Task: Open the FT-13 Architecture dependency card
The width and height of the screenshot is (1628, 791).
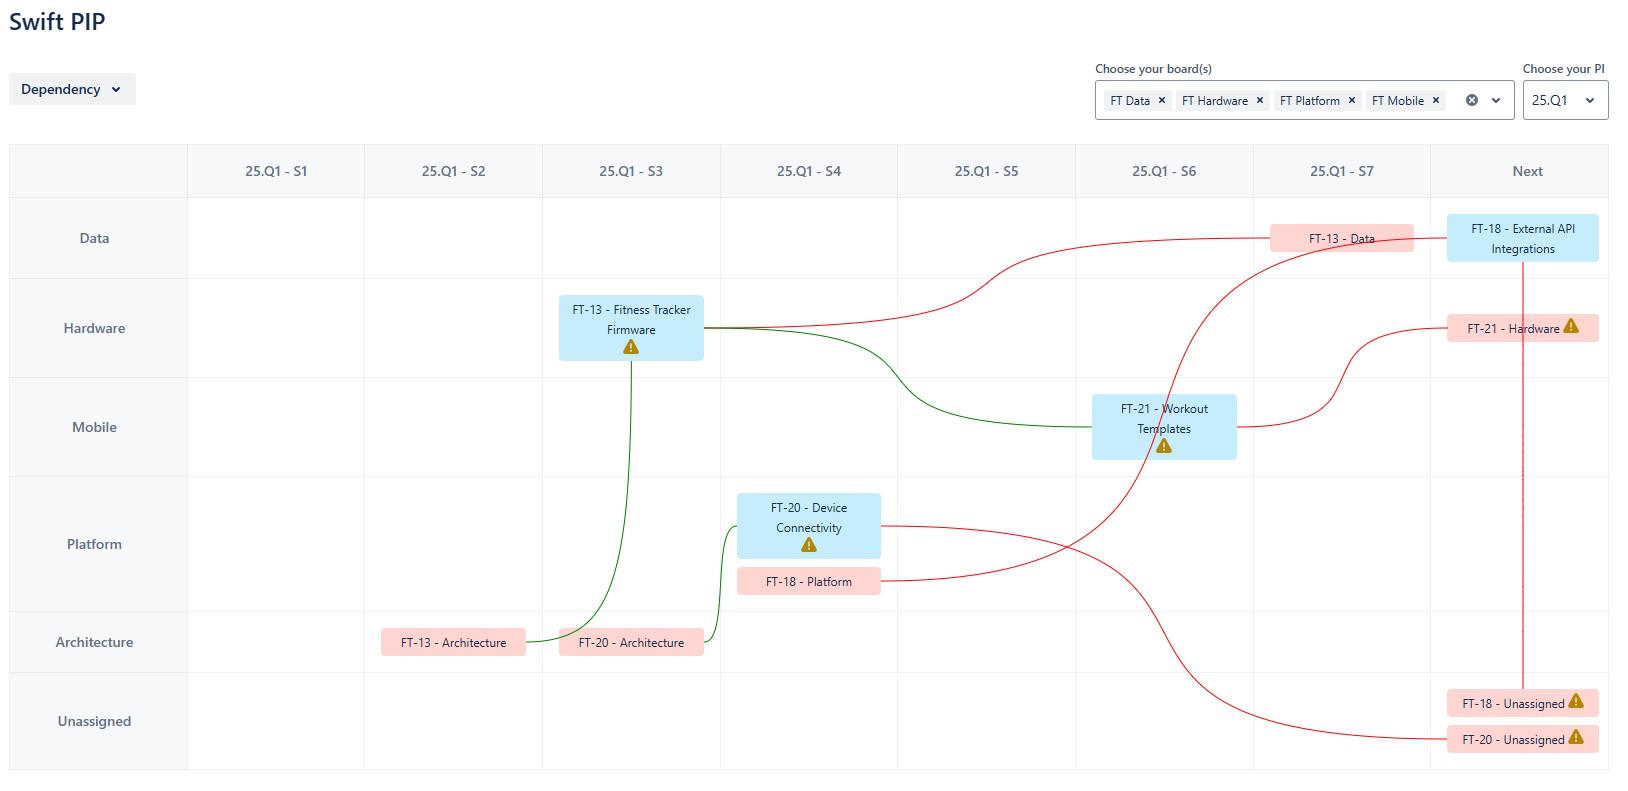Action: tap(453, 642)
